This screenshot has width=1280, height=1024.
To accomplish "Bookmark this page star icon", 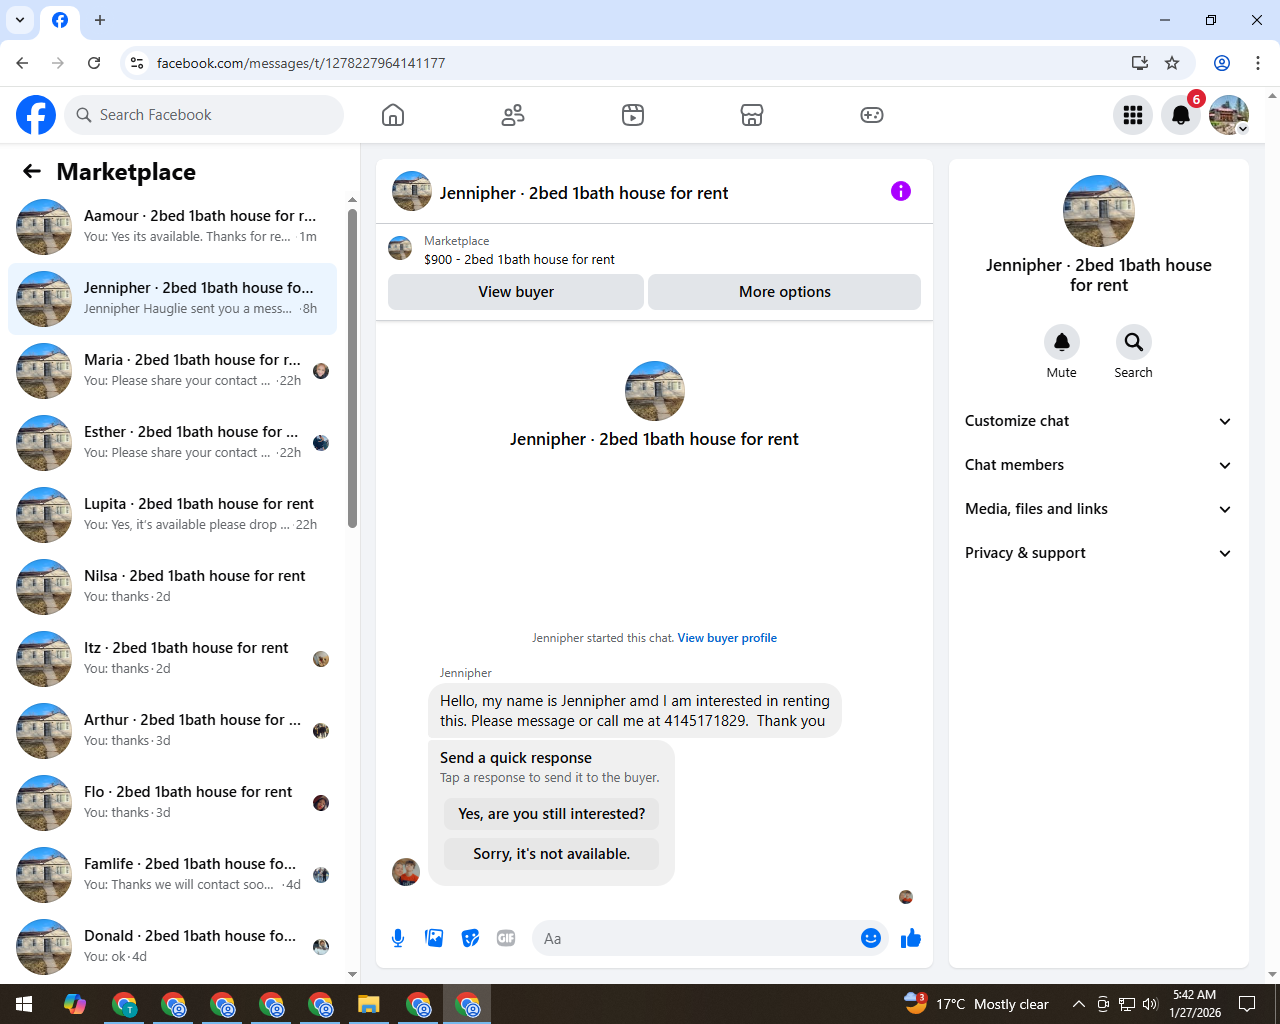I will pos(1172,63).
